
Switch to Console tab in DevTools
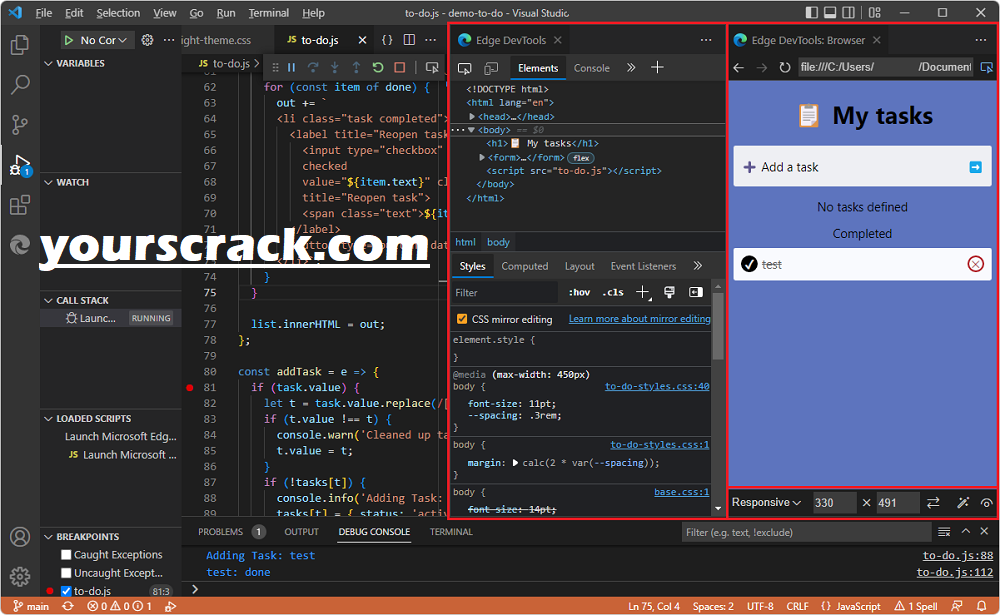[592, 68]
